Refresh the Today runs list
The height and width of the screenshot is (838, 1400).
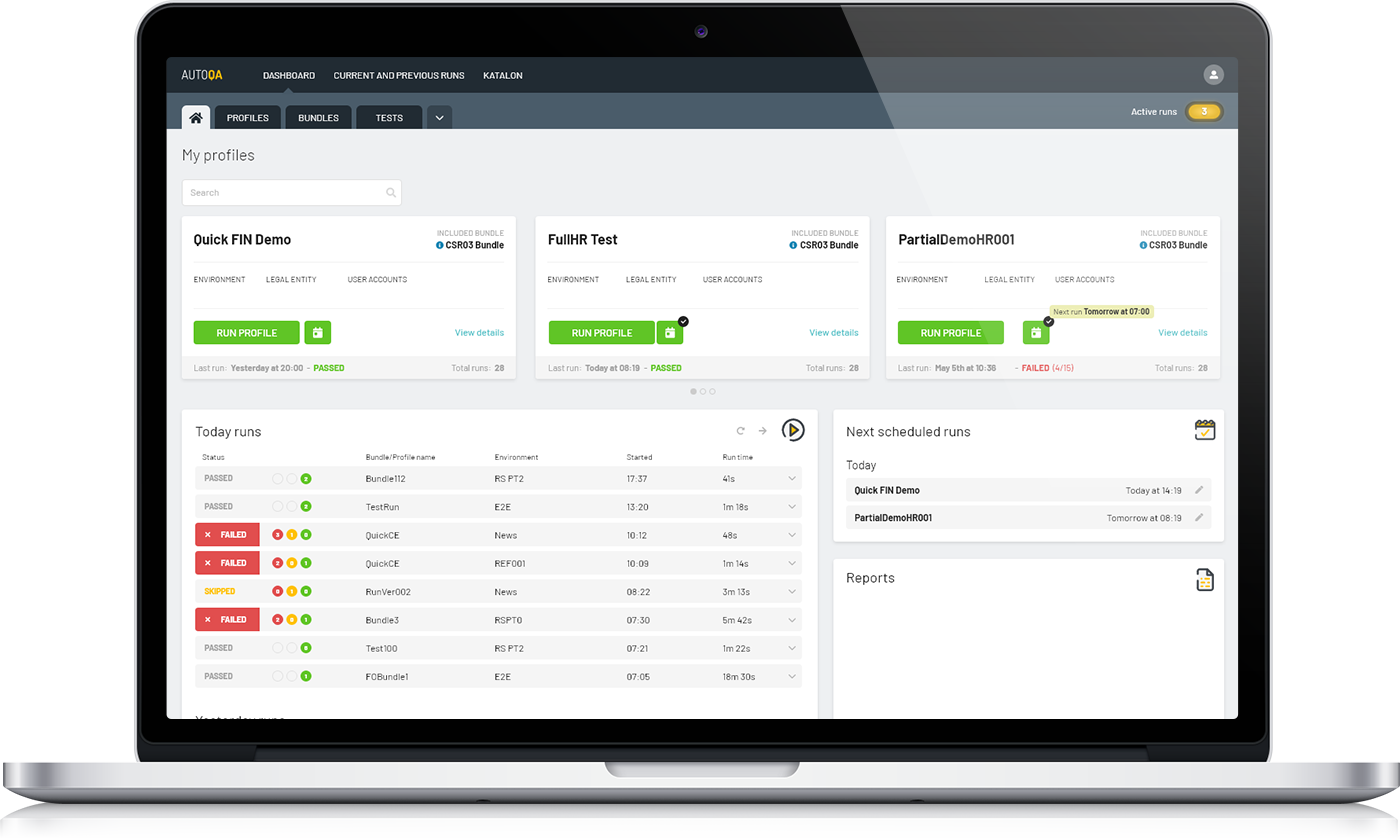pyautogui.click(x=740, y=431)
